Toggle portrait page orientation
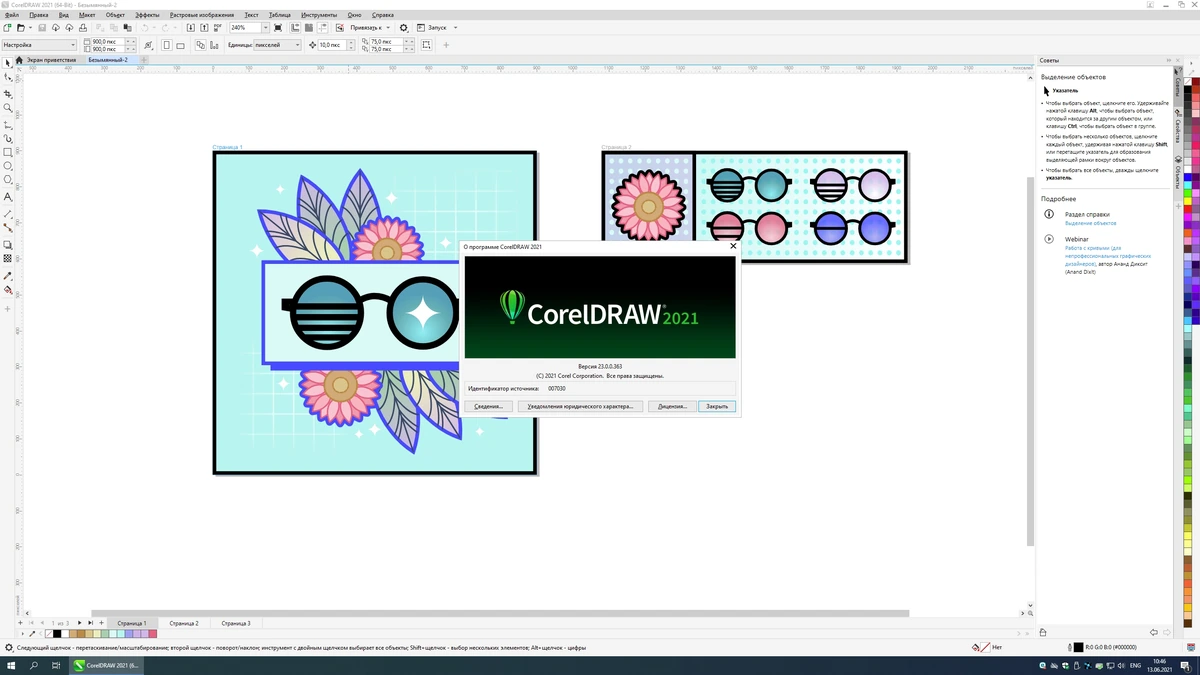Viewport: 1200px width, 675px height. 167,45
